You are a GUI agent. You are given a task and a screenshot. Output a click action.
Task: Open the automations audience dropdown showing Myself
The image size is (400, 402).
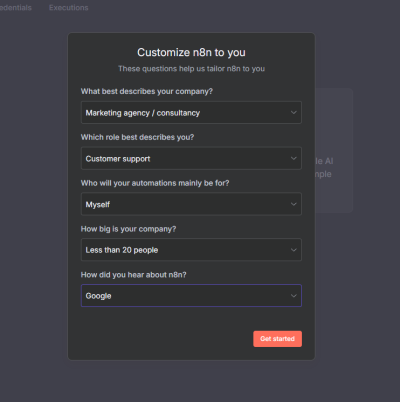coord(191,204)
